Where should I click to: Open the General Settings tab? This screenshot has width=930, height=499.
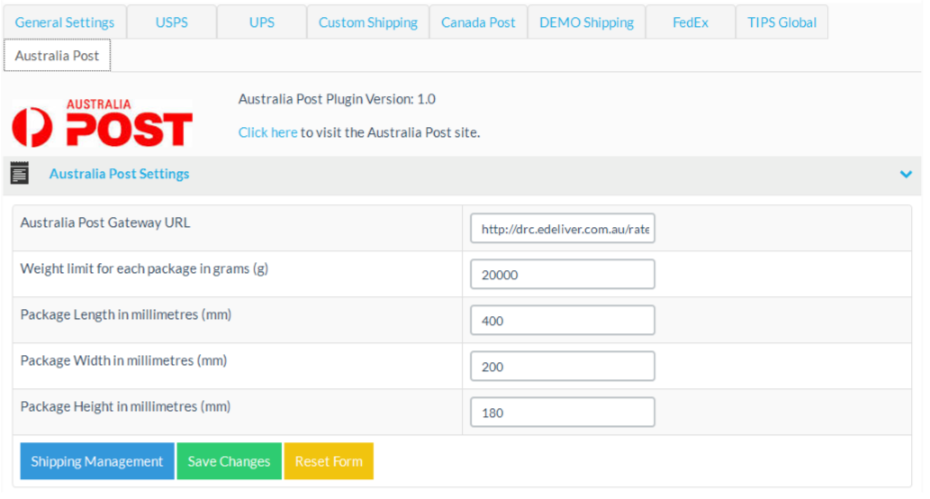click(x=64, y=22)
